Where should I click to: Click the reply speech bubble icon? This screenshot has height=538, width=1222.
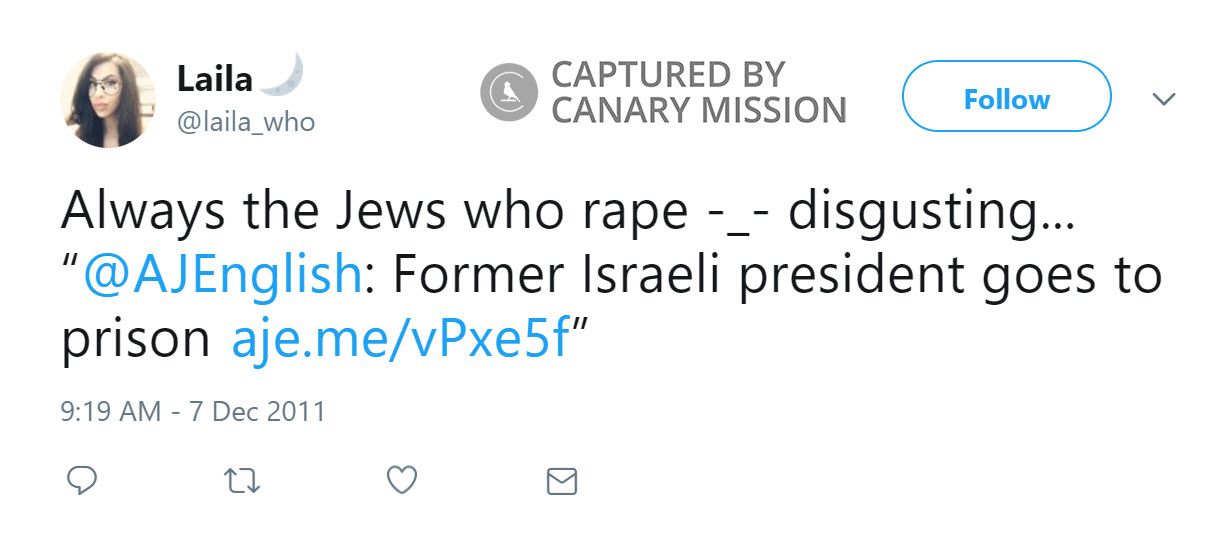click(82, 481)
